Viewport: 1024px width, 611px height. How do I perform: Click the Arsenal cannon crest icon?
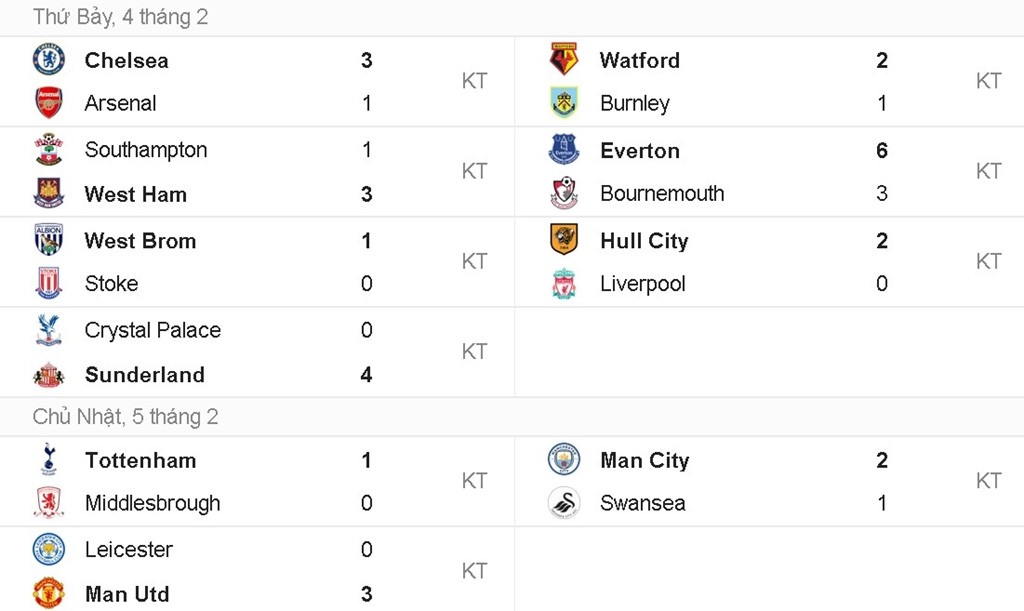tap(48, 103)
